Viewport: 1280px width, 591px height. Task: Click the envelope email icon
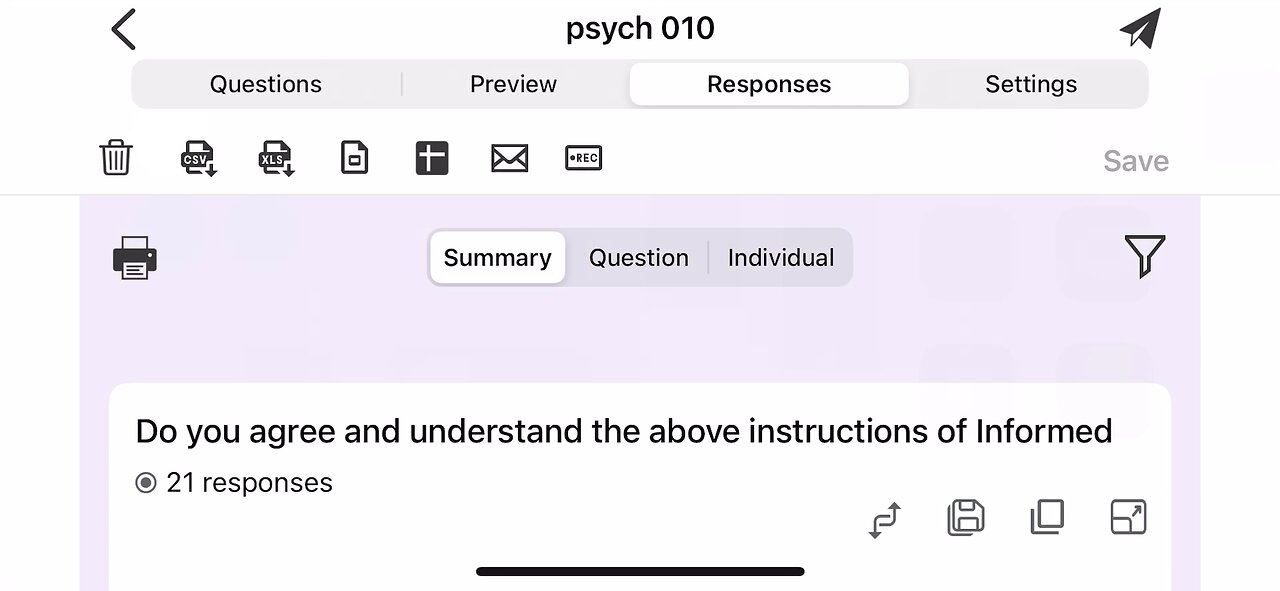click(x=509, y=158)
